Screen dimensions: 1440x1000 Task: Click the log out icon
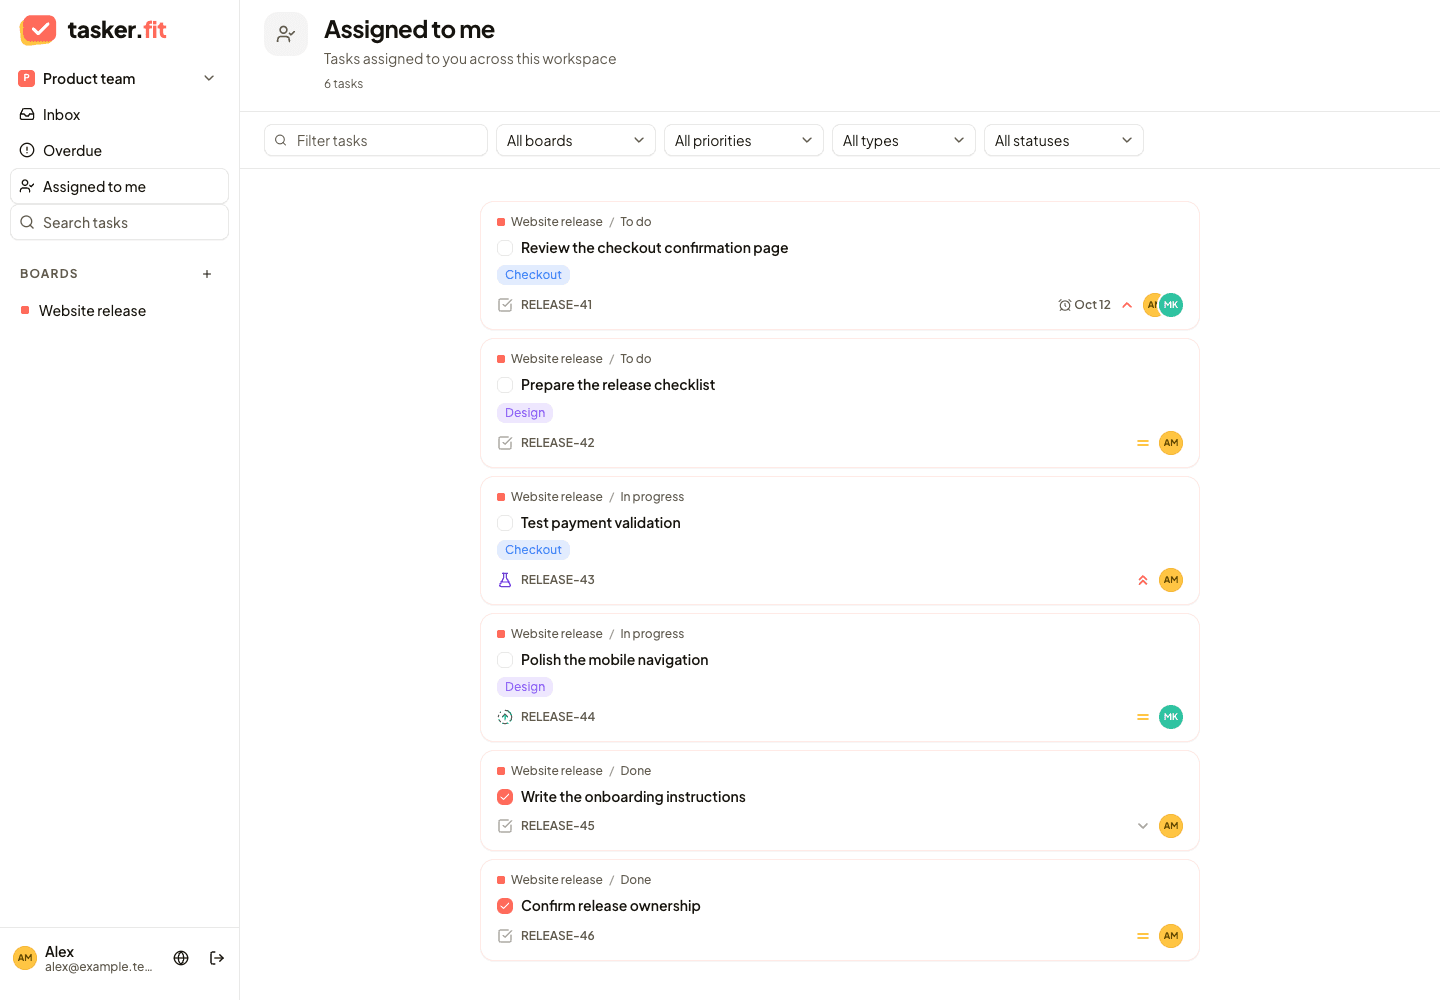point(217,958)
